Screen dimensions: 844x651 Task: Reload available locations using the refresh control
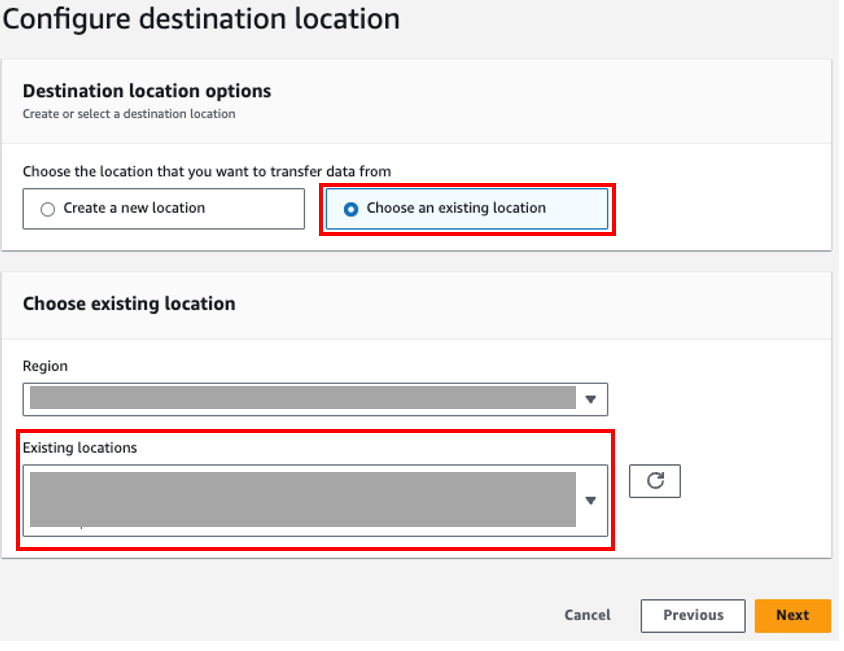(x=655, y=481)
